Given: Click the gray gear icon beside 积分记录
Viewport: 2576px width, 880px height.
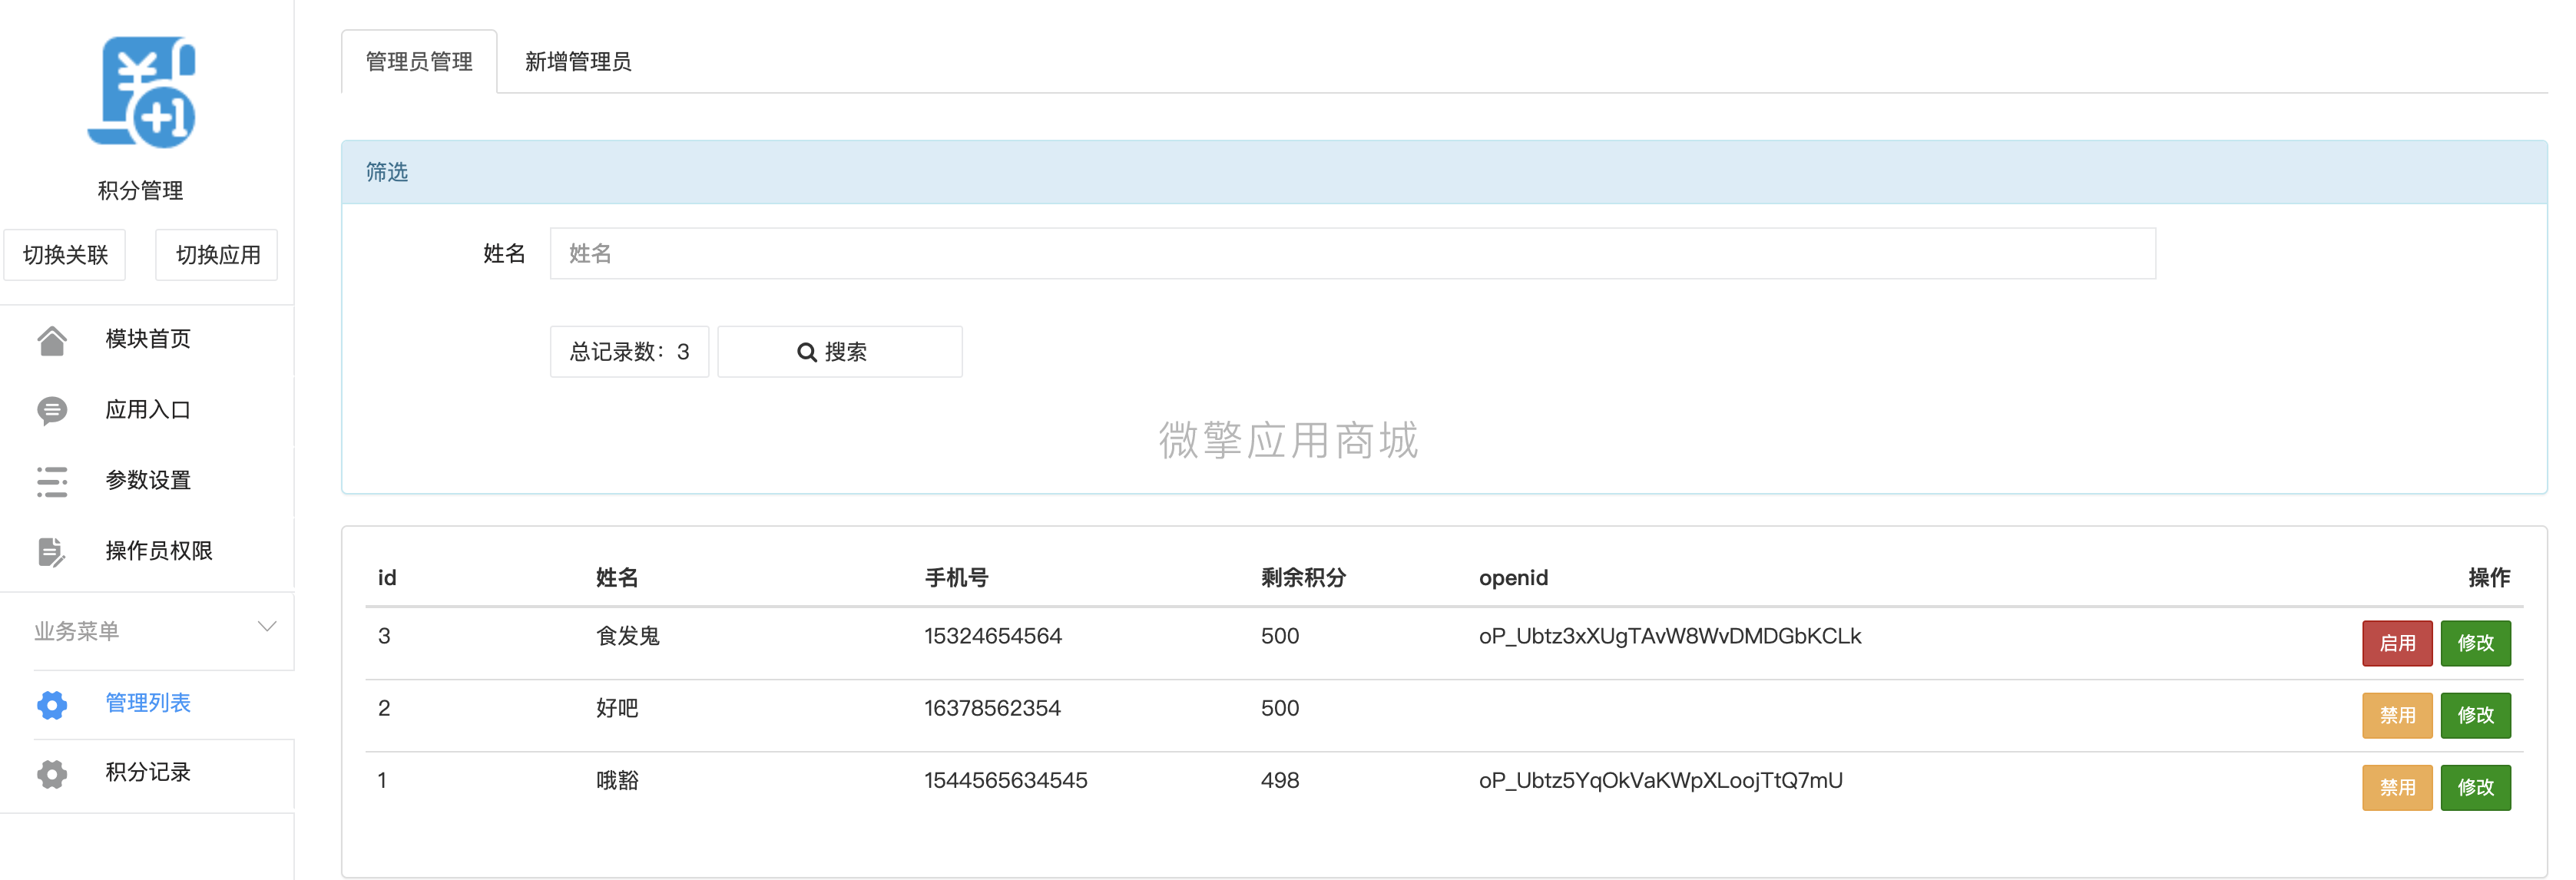Looking at the screenshot, I should point(52,773).
